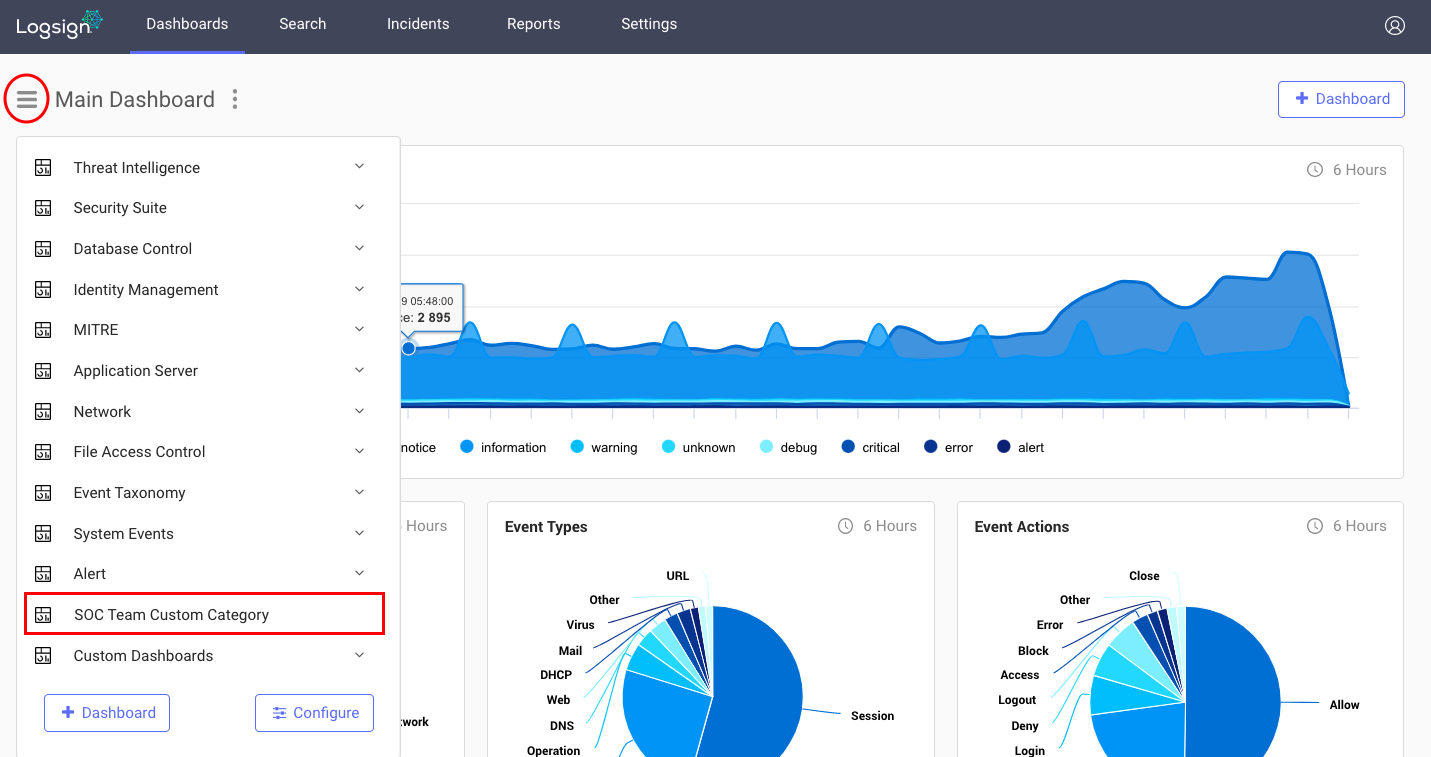Expand the Alert category chevron
This screenshot has width=1431, height=757.
[x=360, y=573]
